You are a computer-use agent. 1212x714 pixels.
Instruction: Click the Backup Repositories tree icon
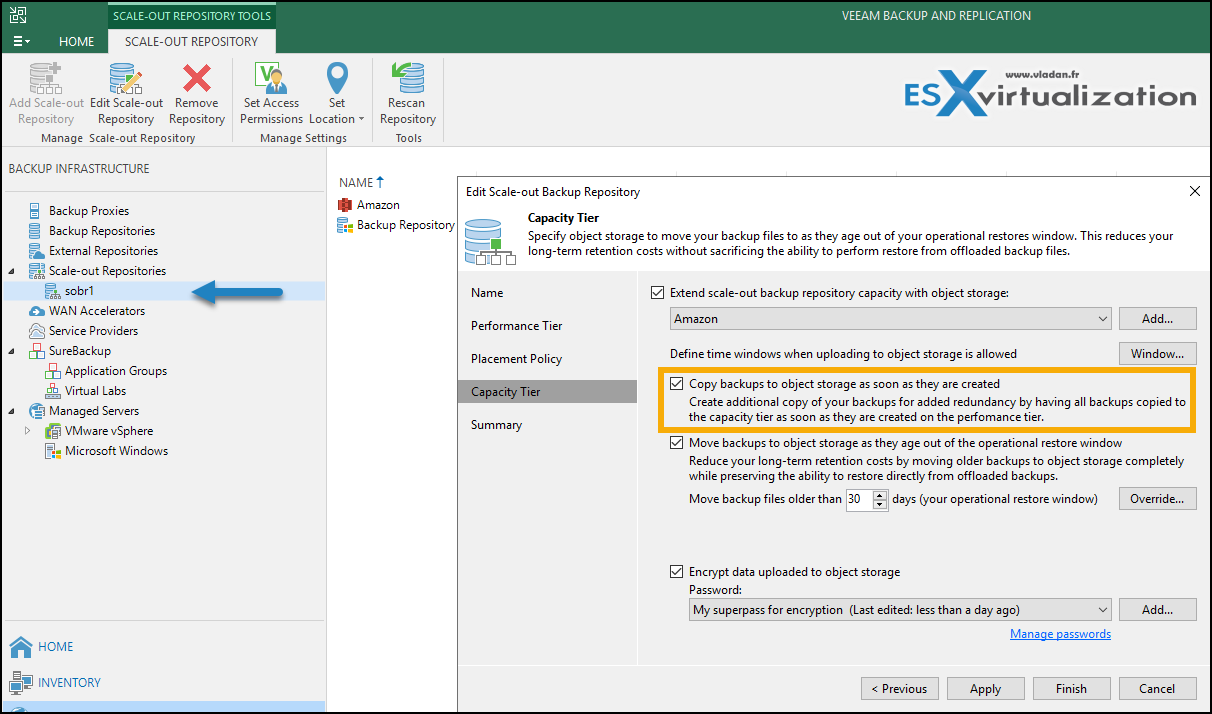tap(36, 231)
